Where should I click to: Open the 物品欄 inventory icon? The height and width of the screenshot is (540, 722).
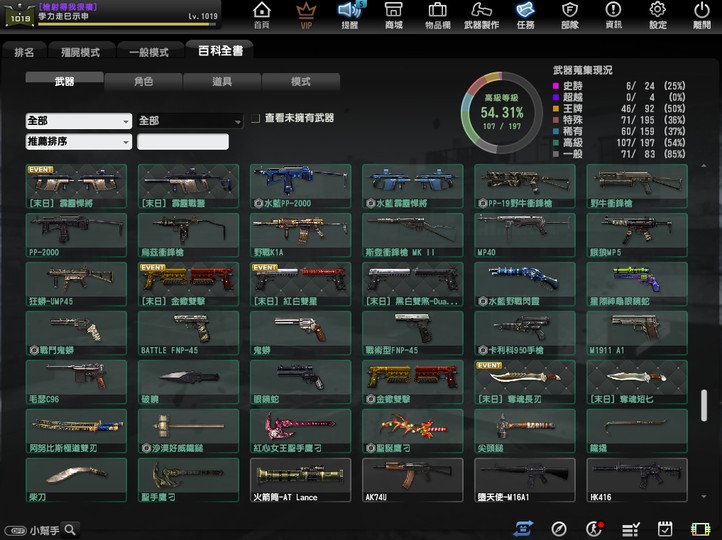click(437, 15)
